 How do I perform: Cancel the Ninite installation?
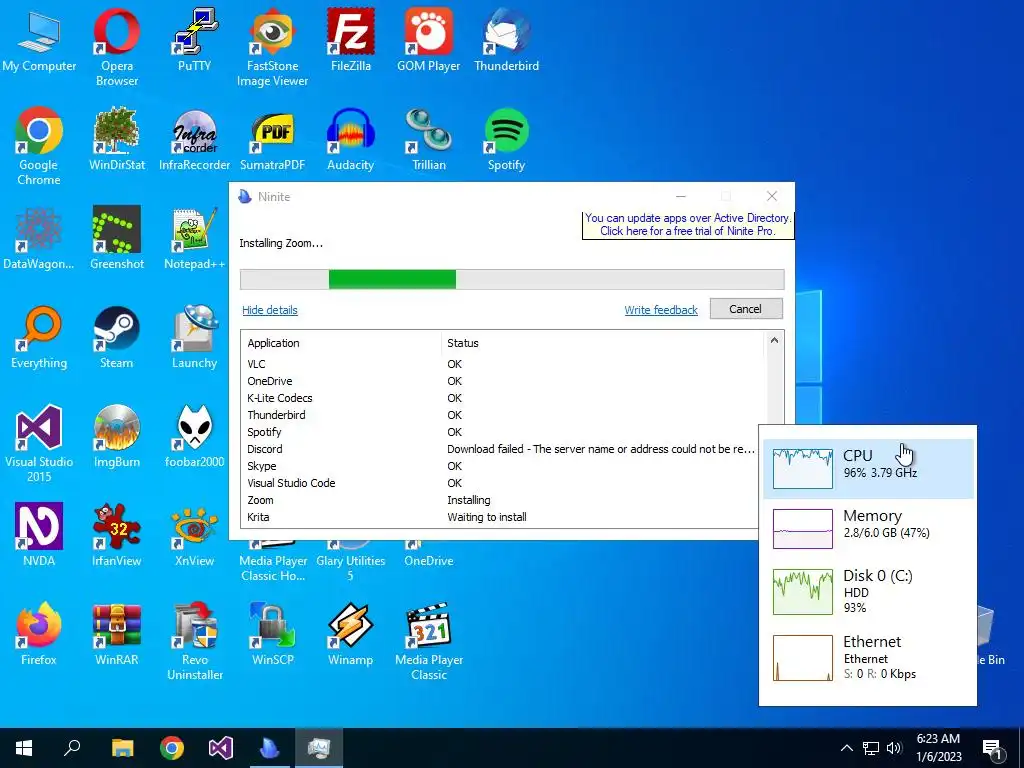point(746,309)
